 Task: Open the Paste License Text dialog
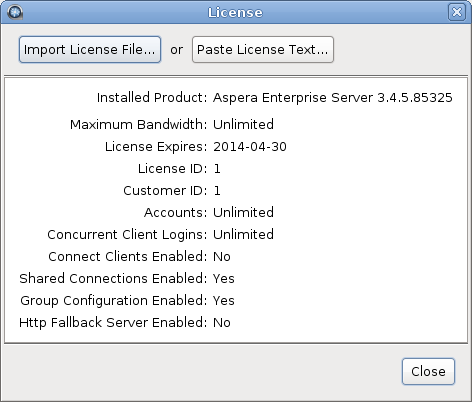pyautogui.click(x=263, y=50)
